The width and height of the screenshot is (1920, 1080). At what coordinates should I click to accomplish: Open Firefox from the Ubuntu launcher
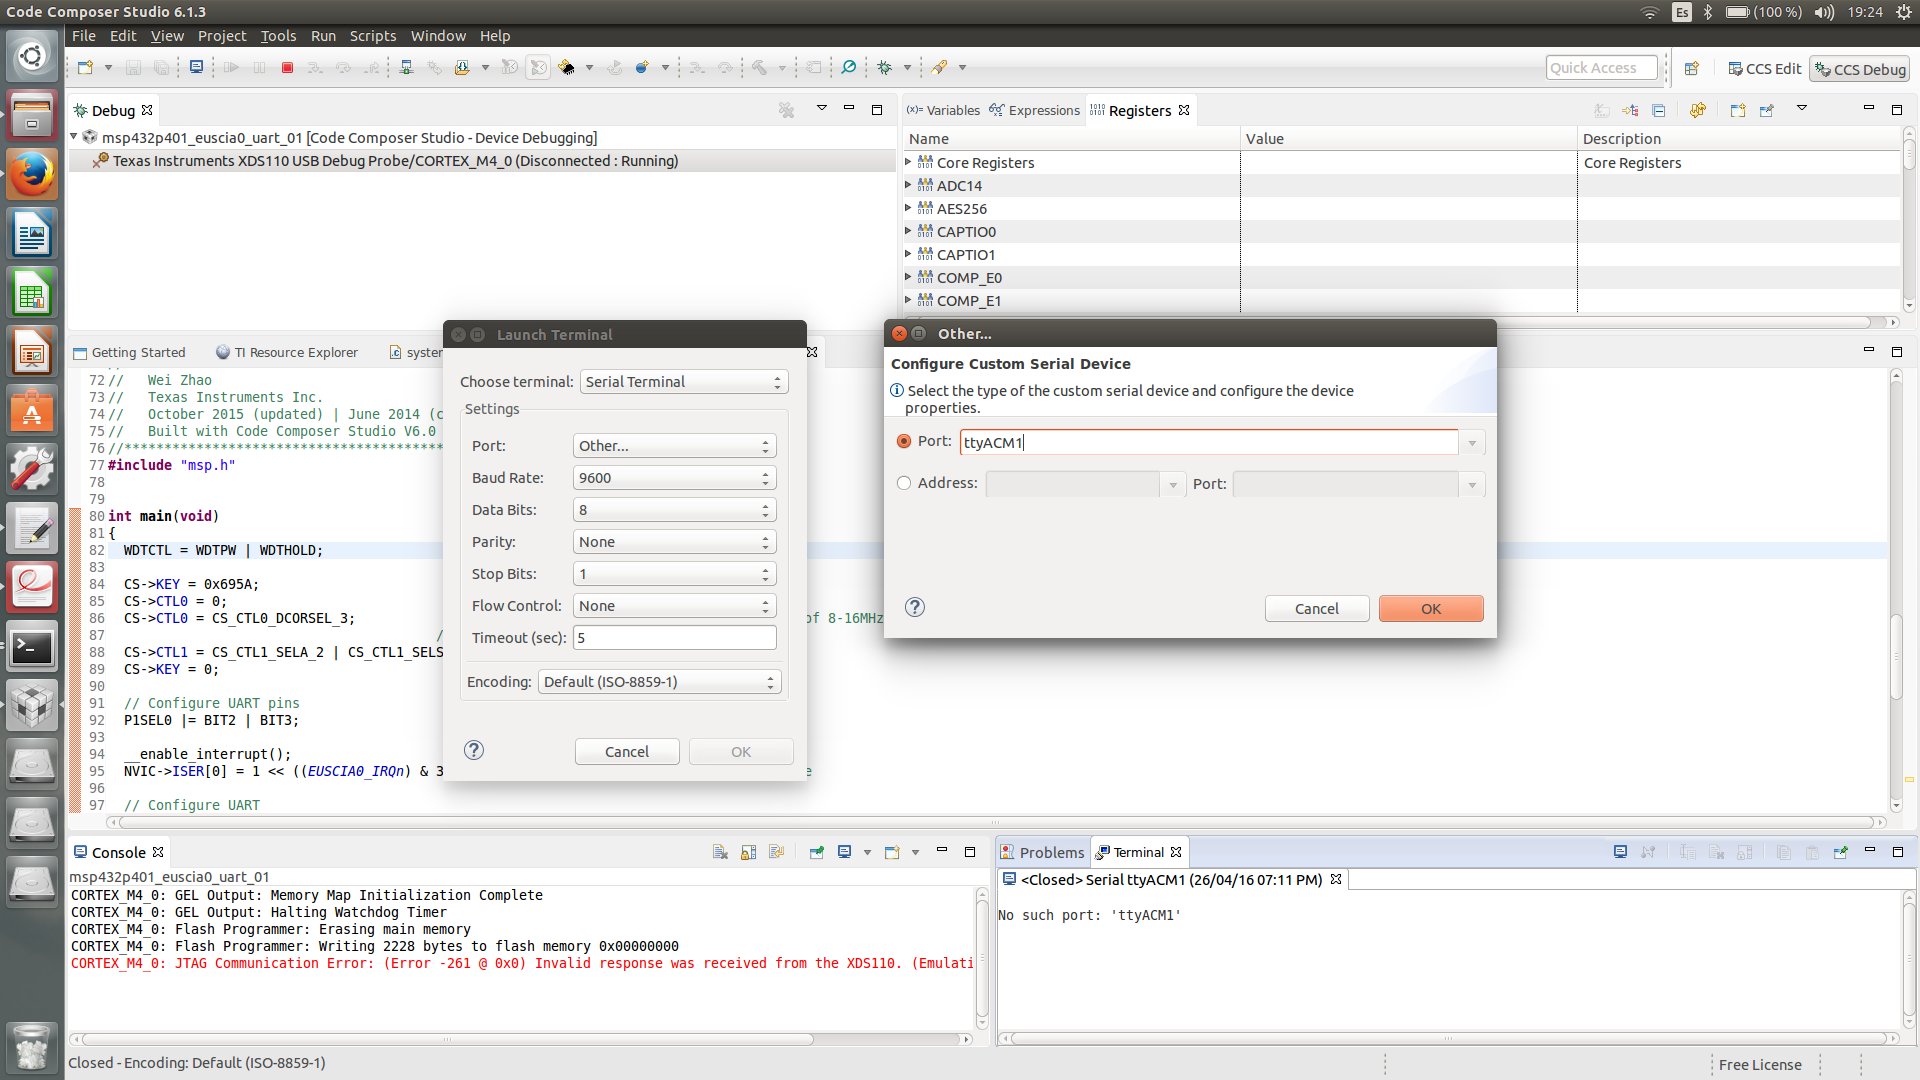click(x=32, y=175)
